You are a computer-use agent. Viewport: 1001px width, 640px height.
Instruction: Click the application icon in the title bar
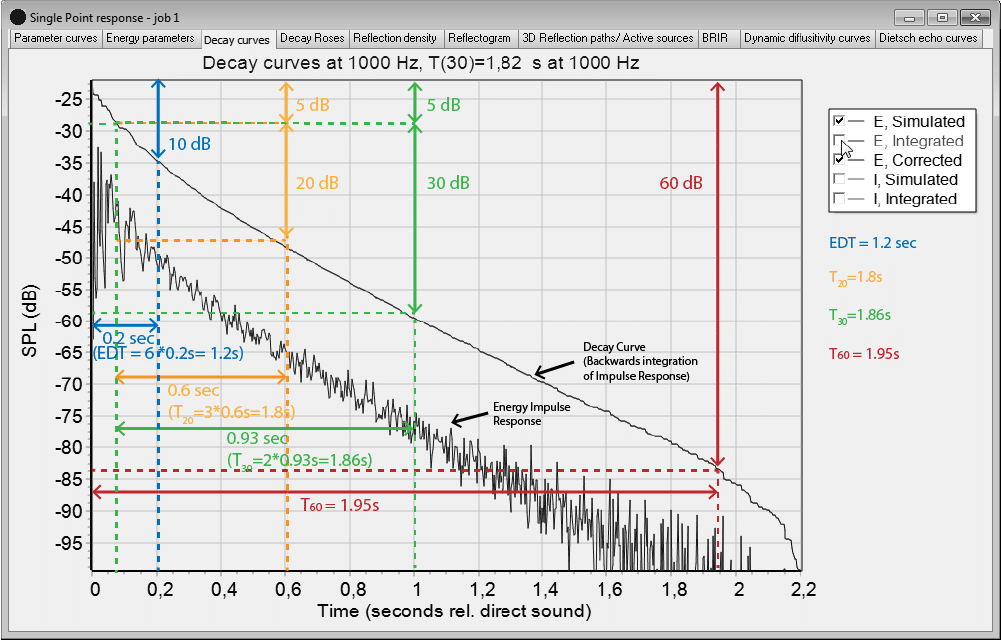coord(17,17)
